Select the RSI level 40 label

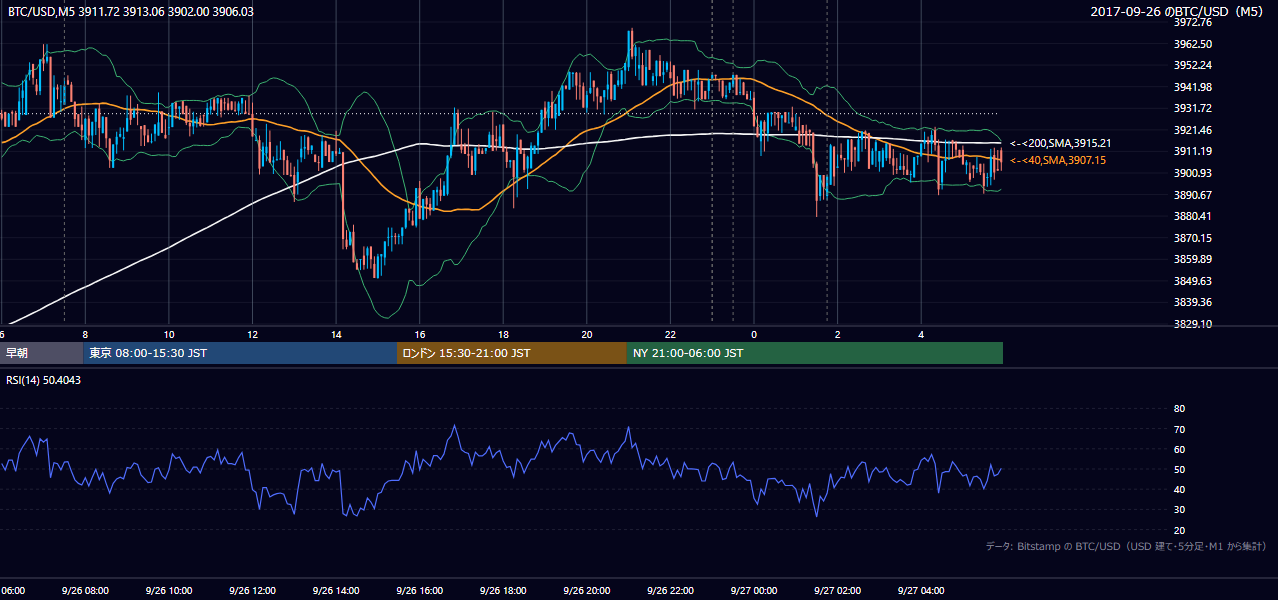click(x=1179, y=490)
